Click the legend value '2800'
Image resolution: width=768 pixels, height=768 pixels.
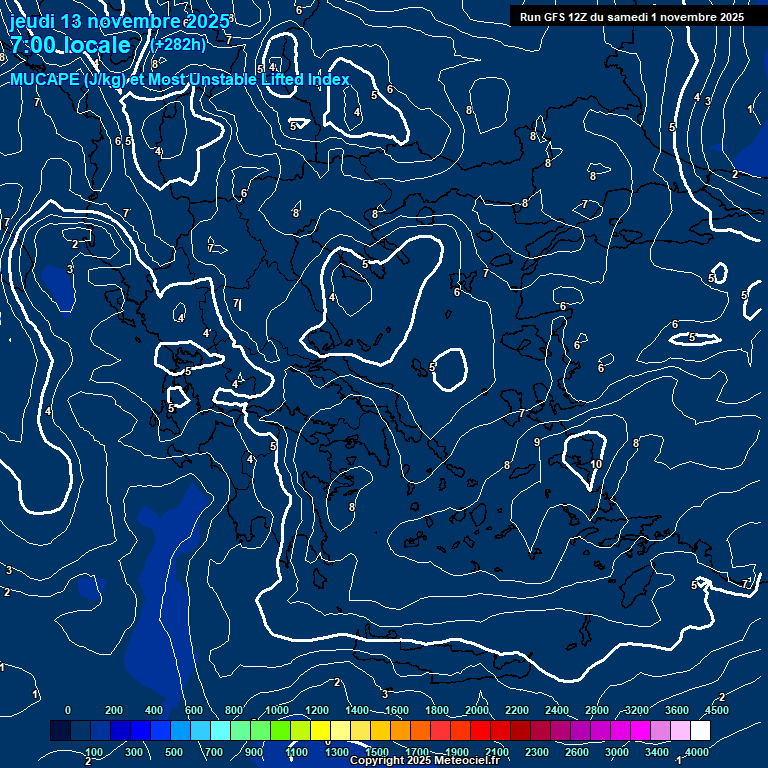tap(597, 710)
